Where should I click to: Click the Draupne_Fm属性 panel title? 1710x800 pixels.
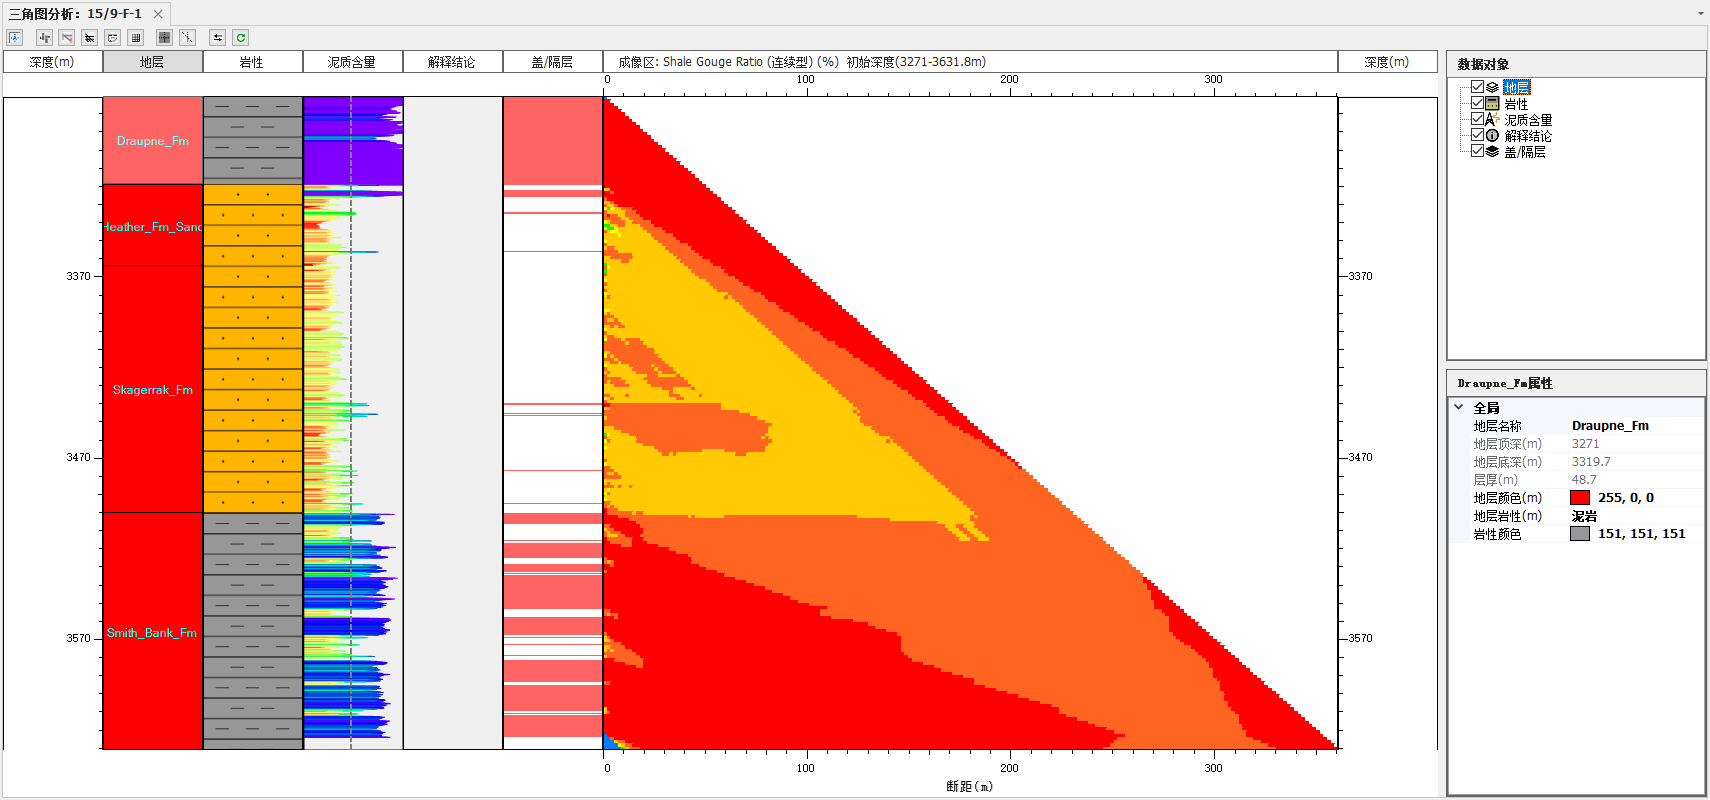1504,383
